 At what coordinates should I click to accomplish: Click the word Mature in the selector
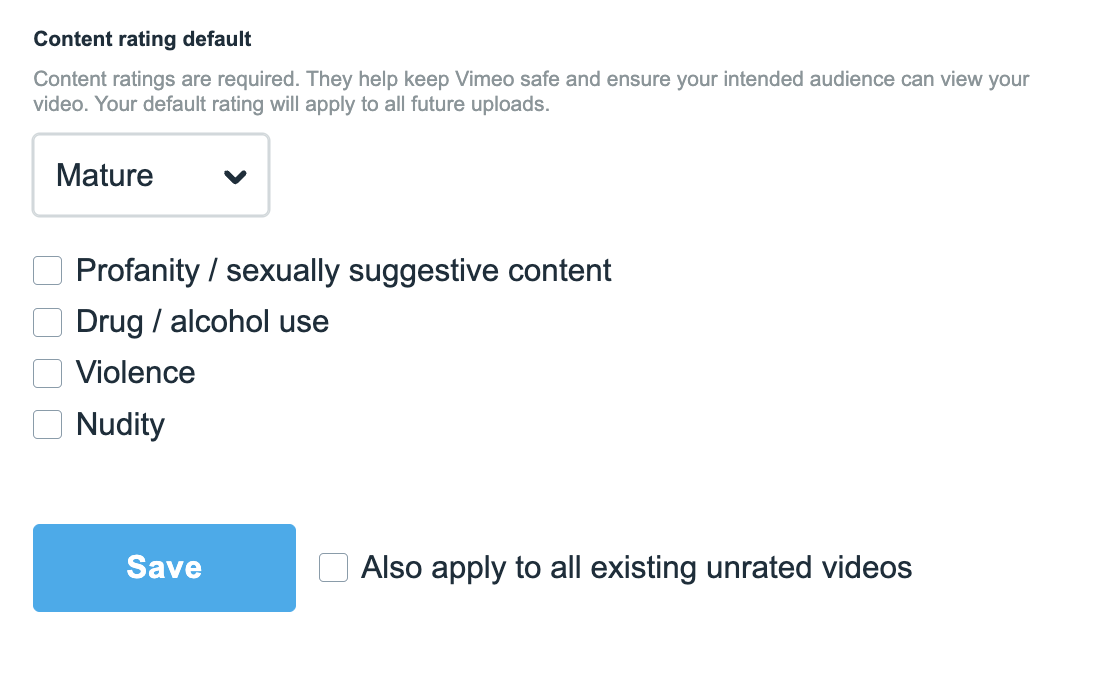(x=105, y=176)
